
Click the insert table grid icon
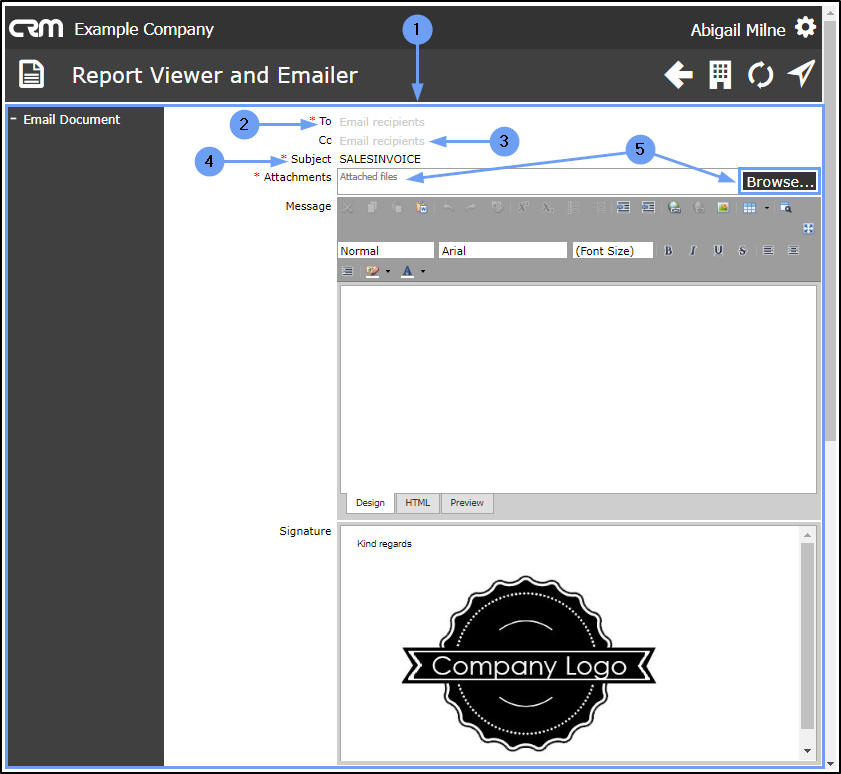749,208
